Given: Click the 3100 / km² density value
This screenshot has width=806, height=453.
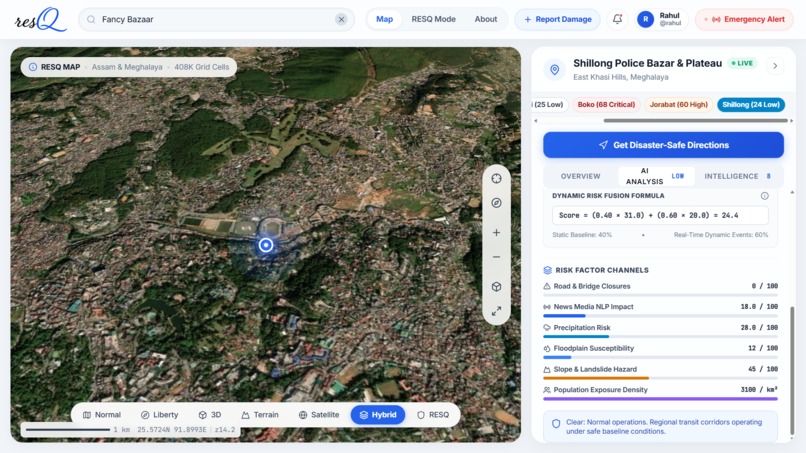Looking at the screenshot, I should (x=759, y=390).
